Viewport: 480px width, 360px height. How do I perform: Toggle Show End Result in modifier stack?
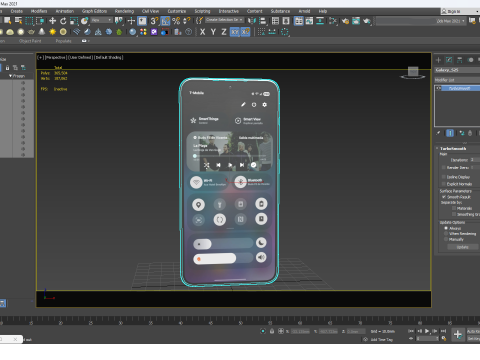[450, 133]
